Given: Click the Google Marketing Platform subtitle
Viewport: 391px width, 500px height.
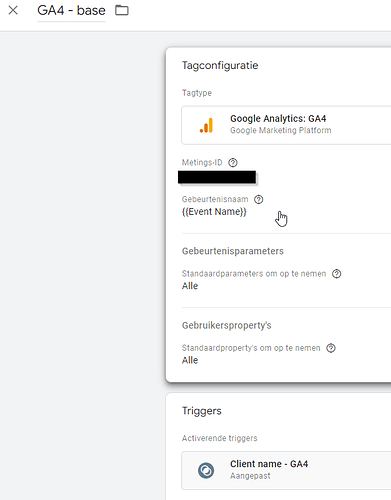Looking at the screenshot, I should click(x=281, y=130).
